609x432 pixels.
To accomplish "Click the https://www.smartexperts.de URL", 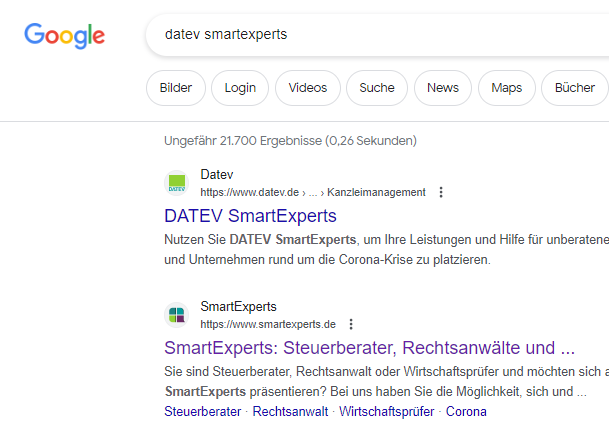I will click(x=268, y=324).
